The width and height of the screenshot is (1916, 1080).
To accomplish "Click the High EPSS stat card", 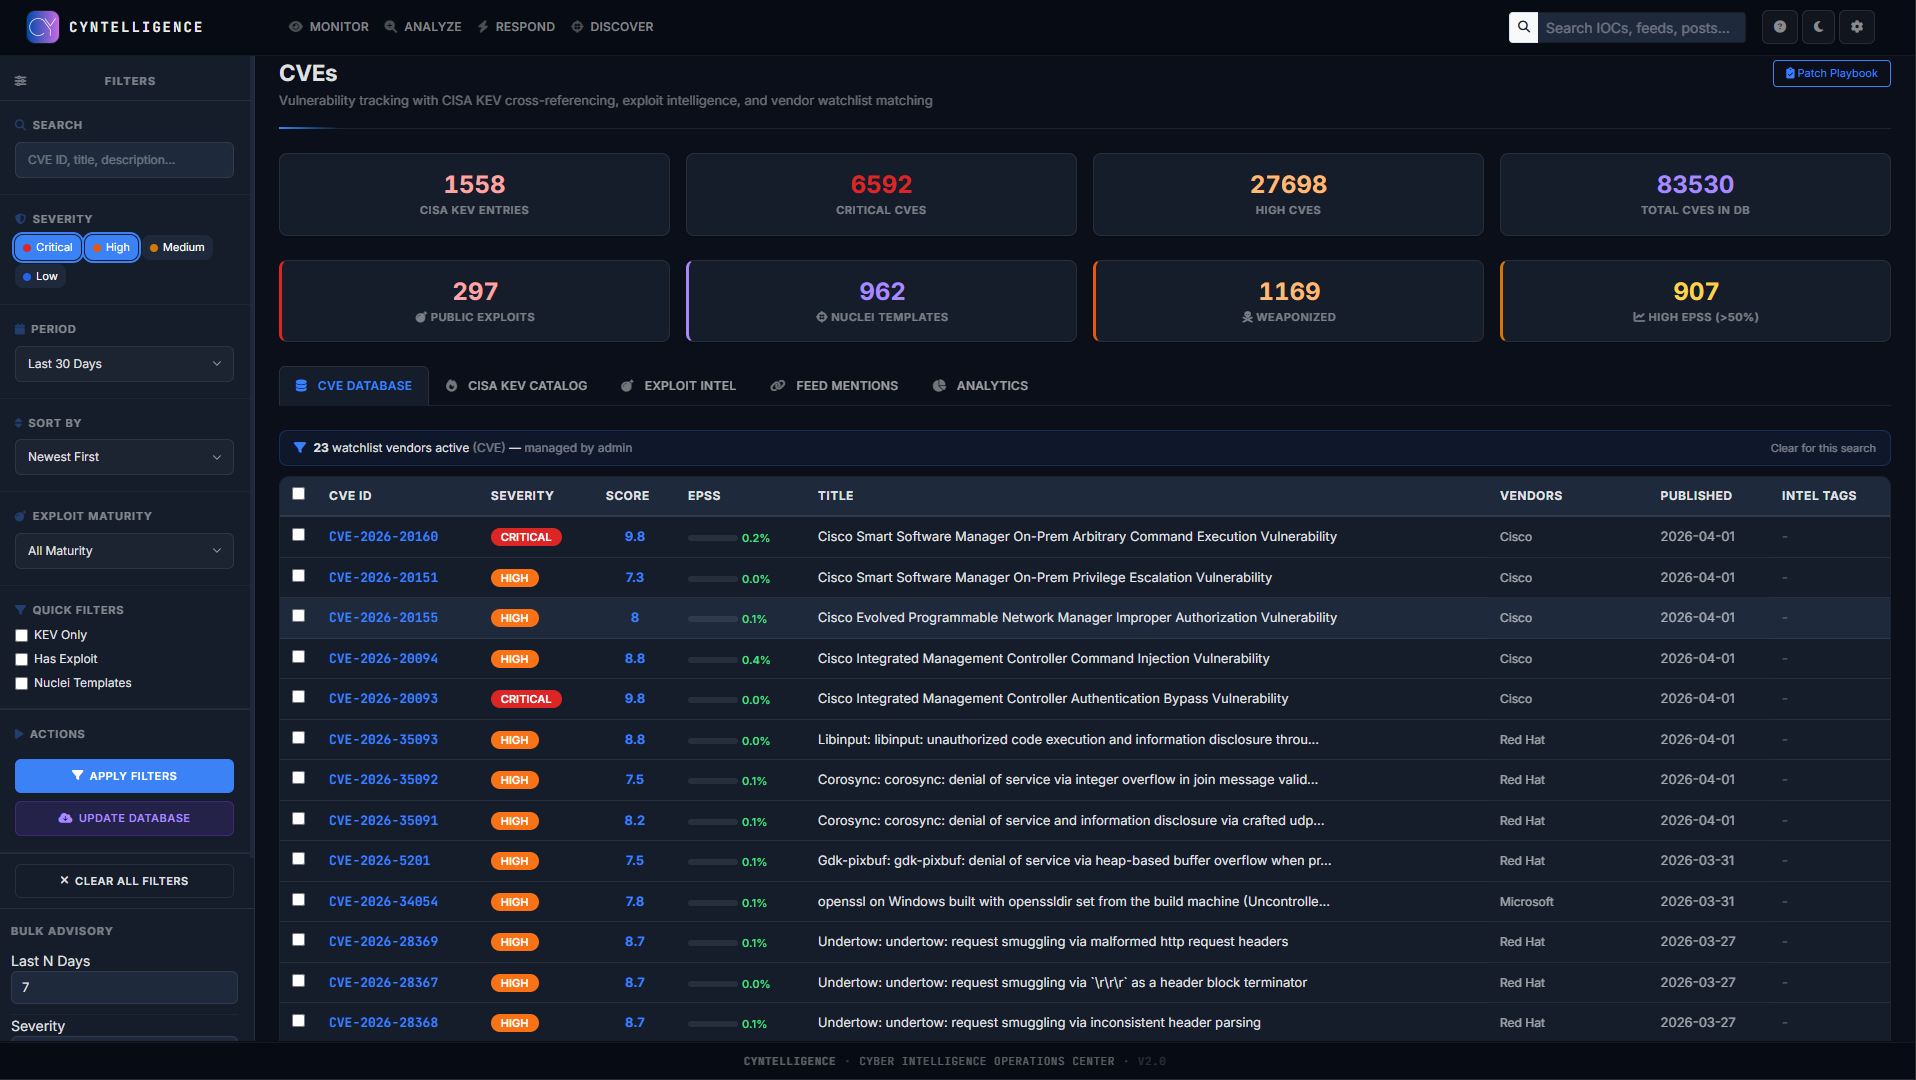I will click(1695, 301).
